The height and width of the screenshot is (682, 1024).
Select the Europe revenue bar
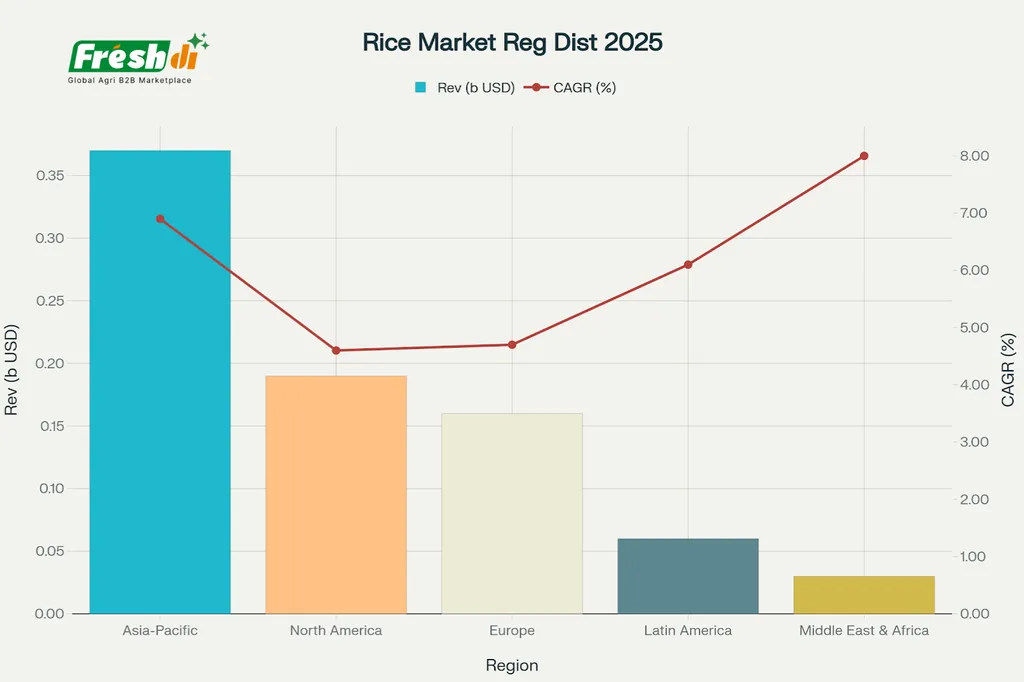512,513
